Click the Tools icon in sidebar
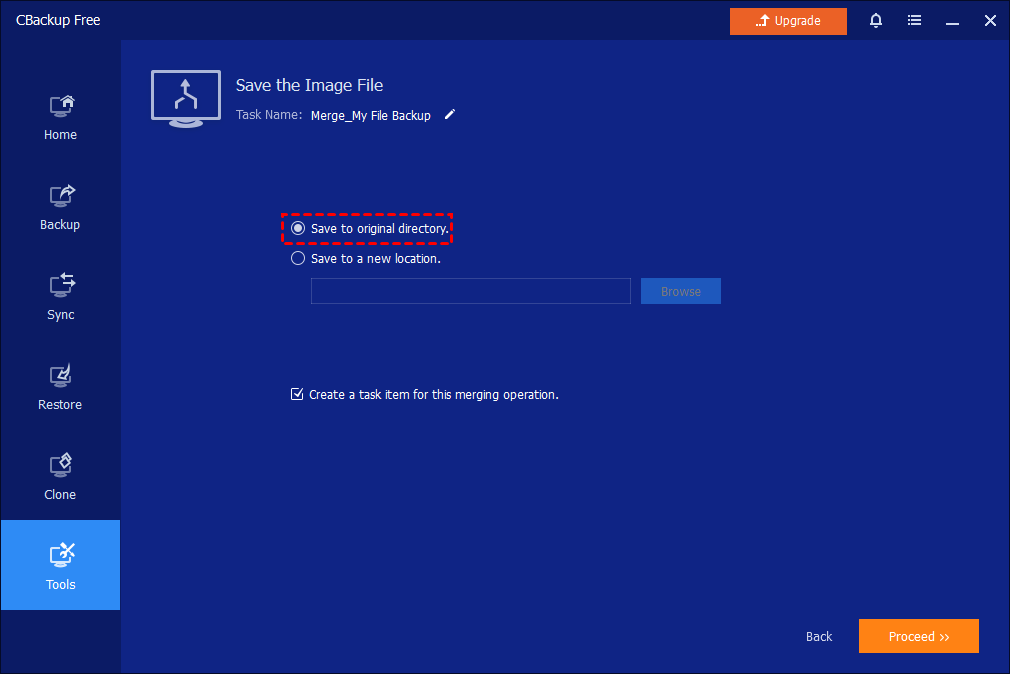Screen dimensions: 1010x674 pos(60,555)
